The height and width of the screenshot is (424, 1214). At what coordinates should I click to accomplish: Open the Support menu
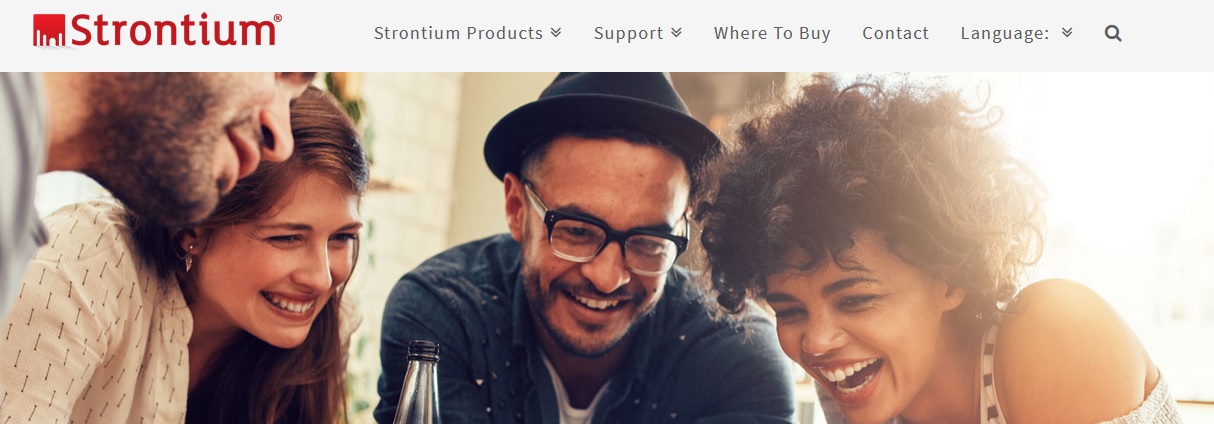628,33
